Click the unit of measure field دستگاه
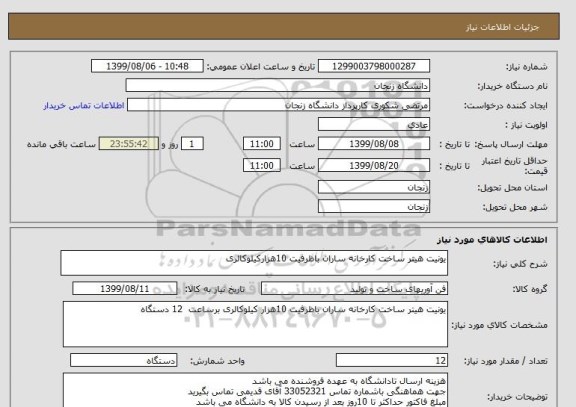This screenshot has height=407, width=576. click(123, 361)
